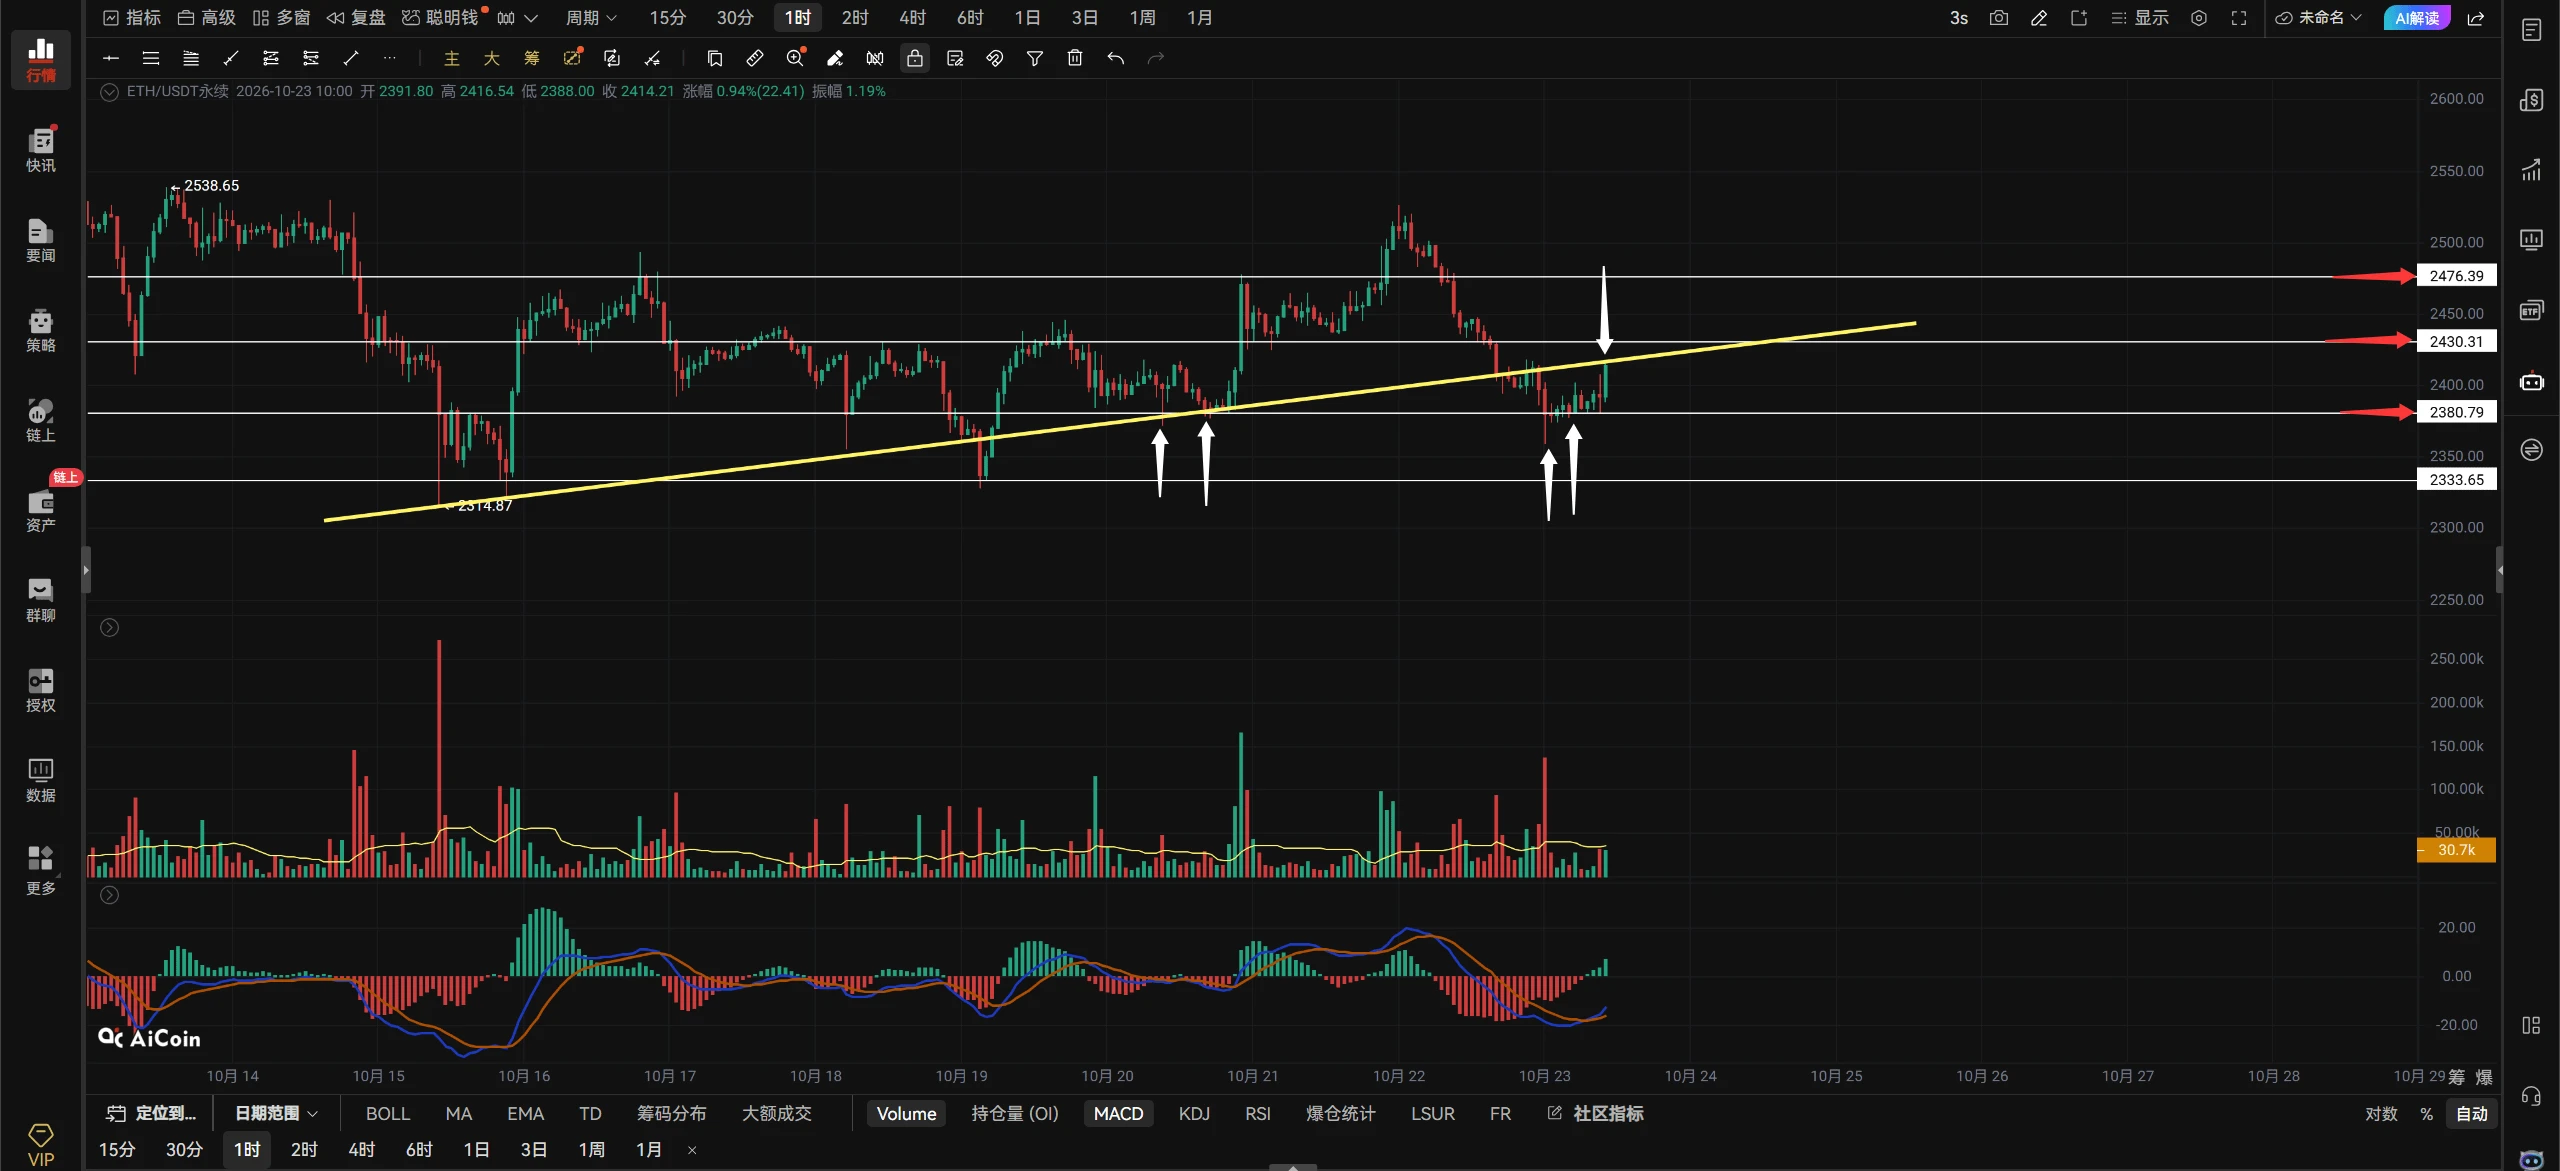The image size is (2560, 1171).
Task: Open chart settings hexagon icon
Action: tap(2199, 18)
